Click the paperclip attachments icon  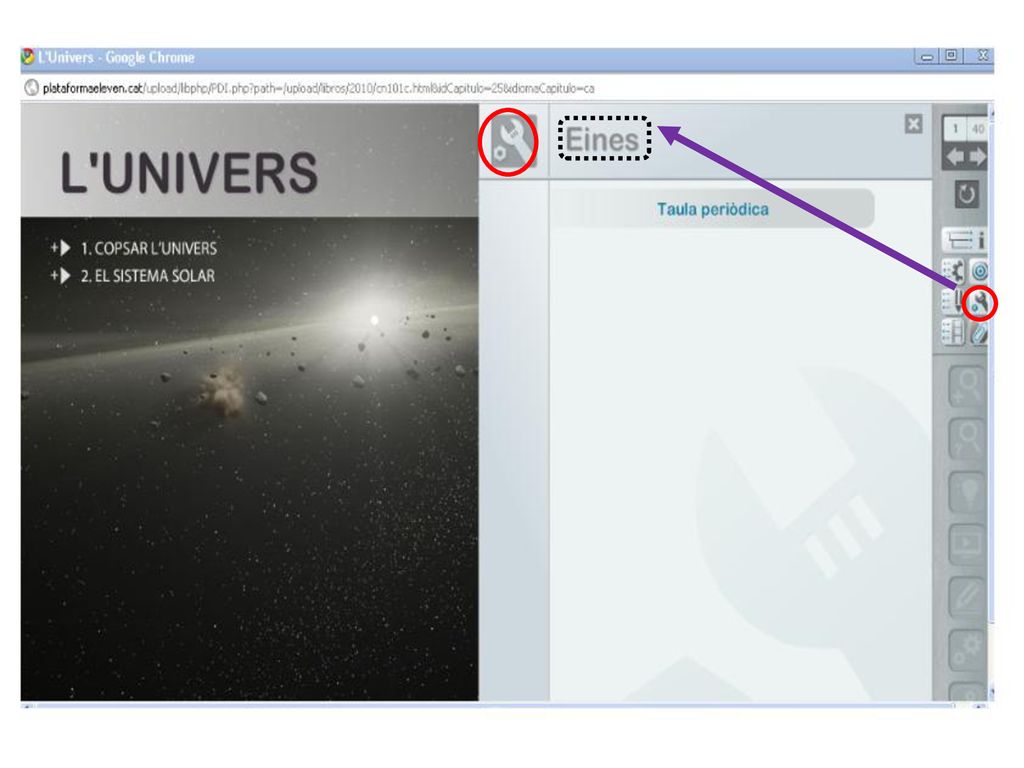point(979,334)
